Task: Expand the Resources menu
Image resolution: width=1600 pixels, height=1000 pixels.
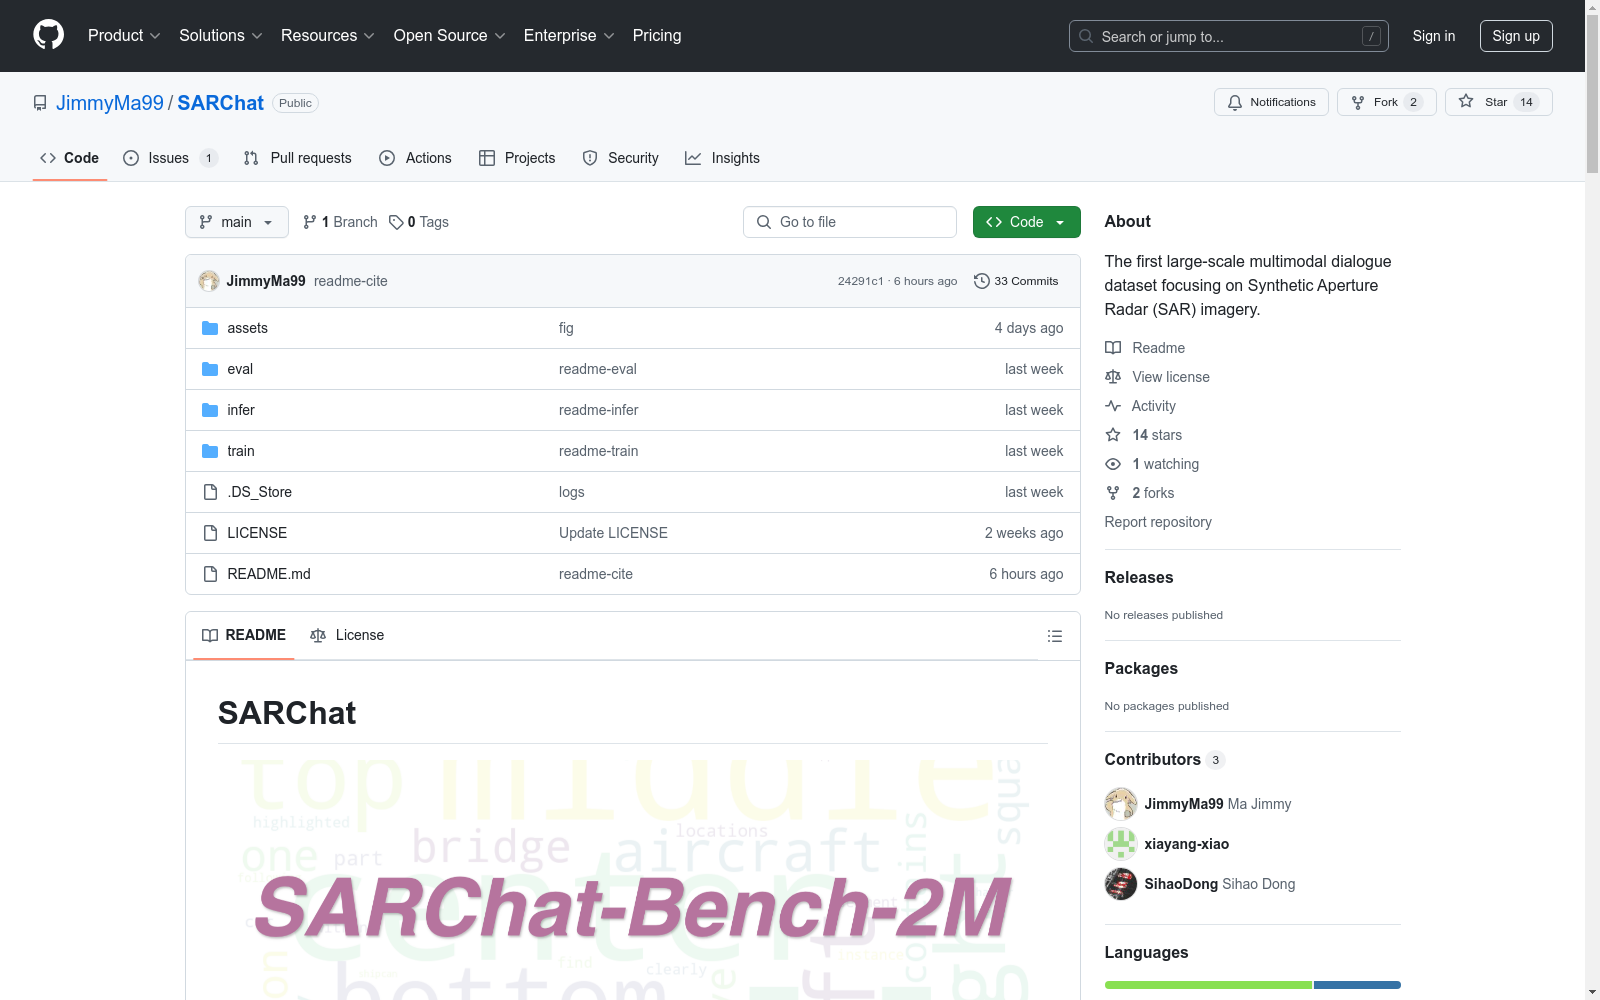Action: coord(328,36)
